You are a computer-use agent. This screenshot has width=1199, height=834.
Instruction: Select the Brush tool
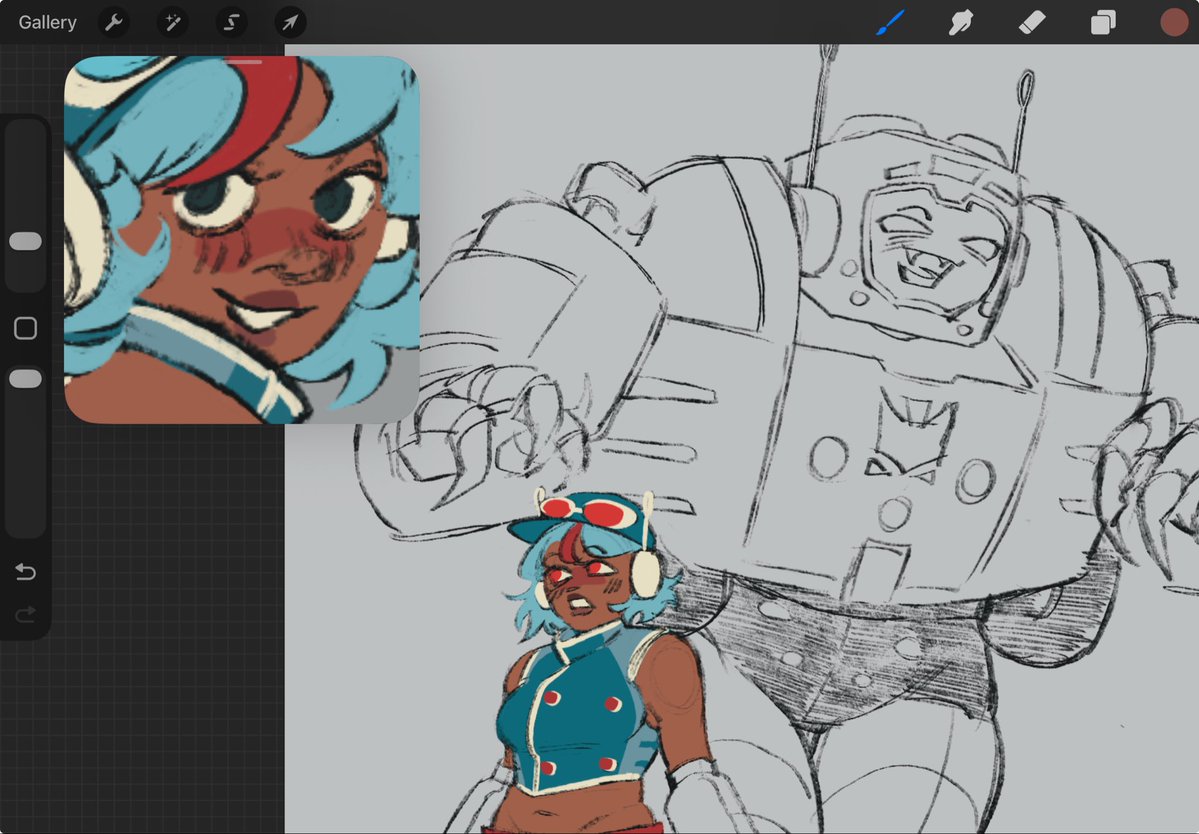(890, 22)
